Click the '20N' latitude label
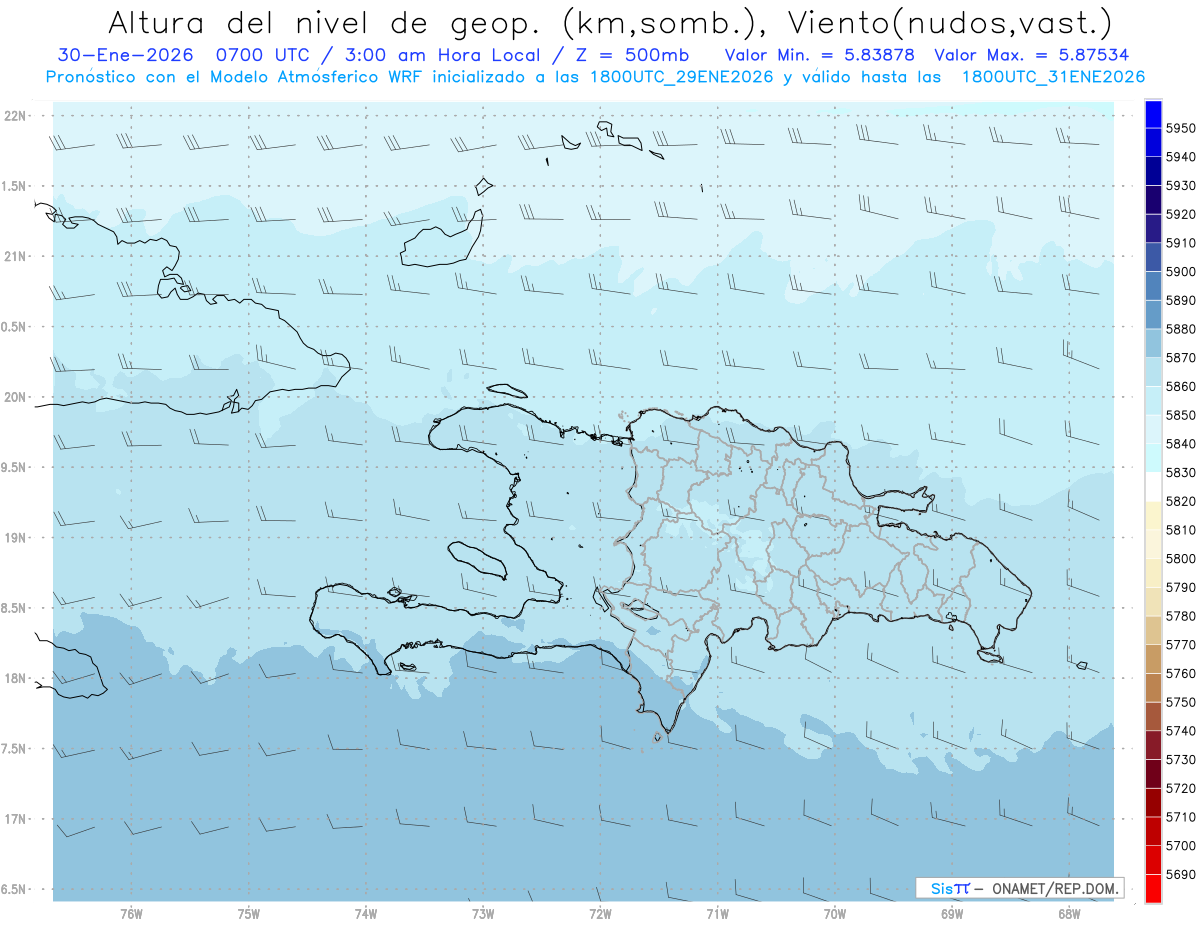Viewport: 1200px width, 927px height. (x=17, y=397)
